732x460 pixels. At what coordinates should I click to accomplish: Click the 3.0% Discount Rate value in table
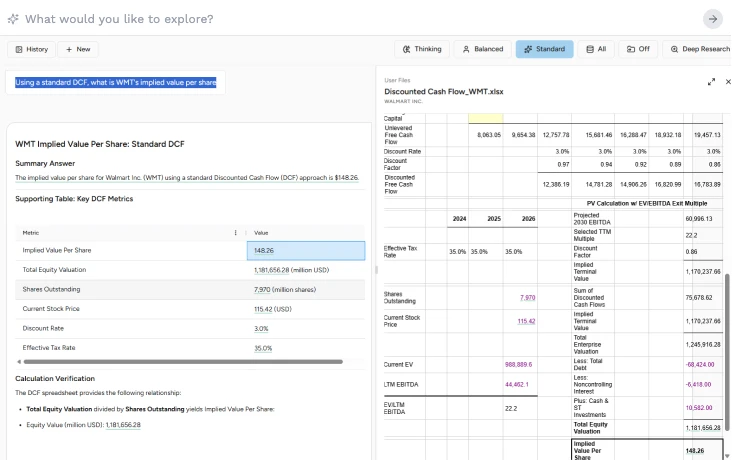[x=261, y=329]
